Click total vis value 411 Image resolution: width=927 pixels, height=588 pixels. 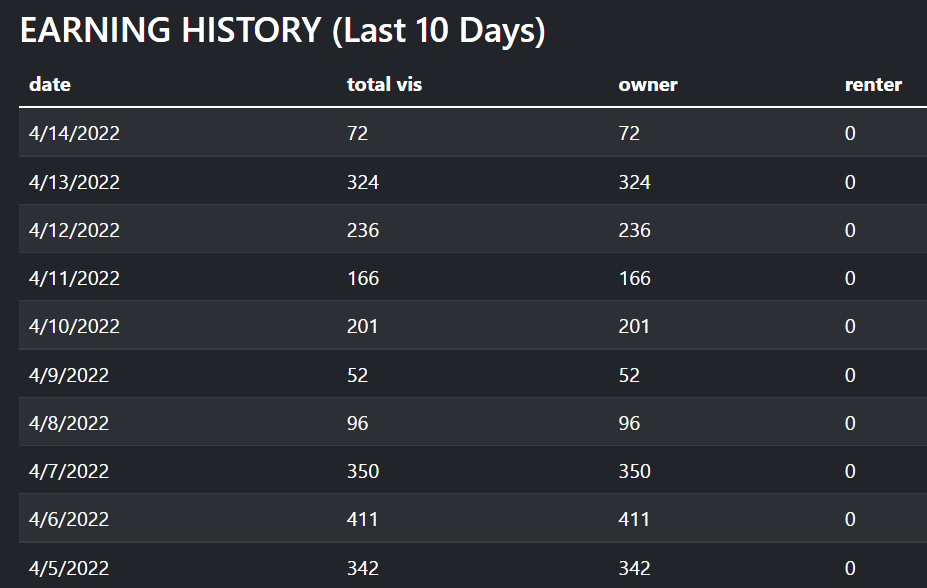pyautogui.click(x=362, y=519)
